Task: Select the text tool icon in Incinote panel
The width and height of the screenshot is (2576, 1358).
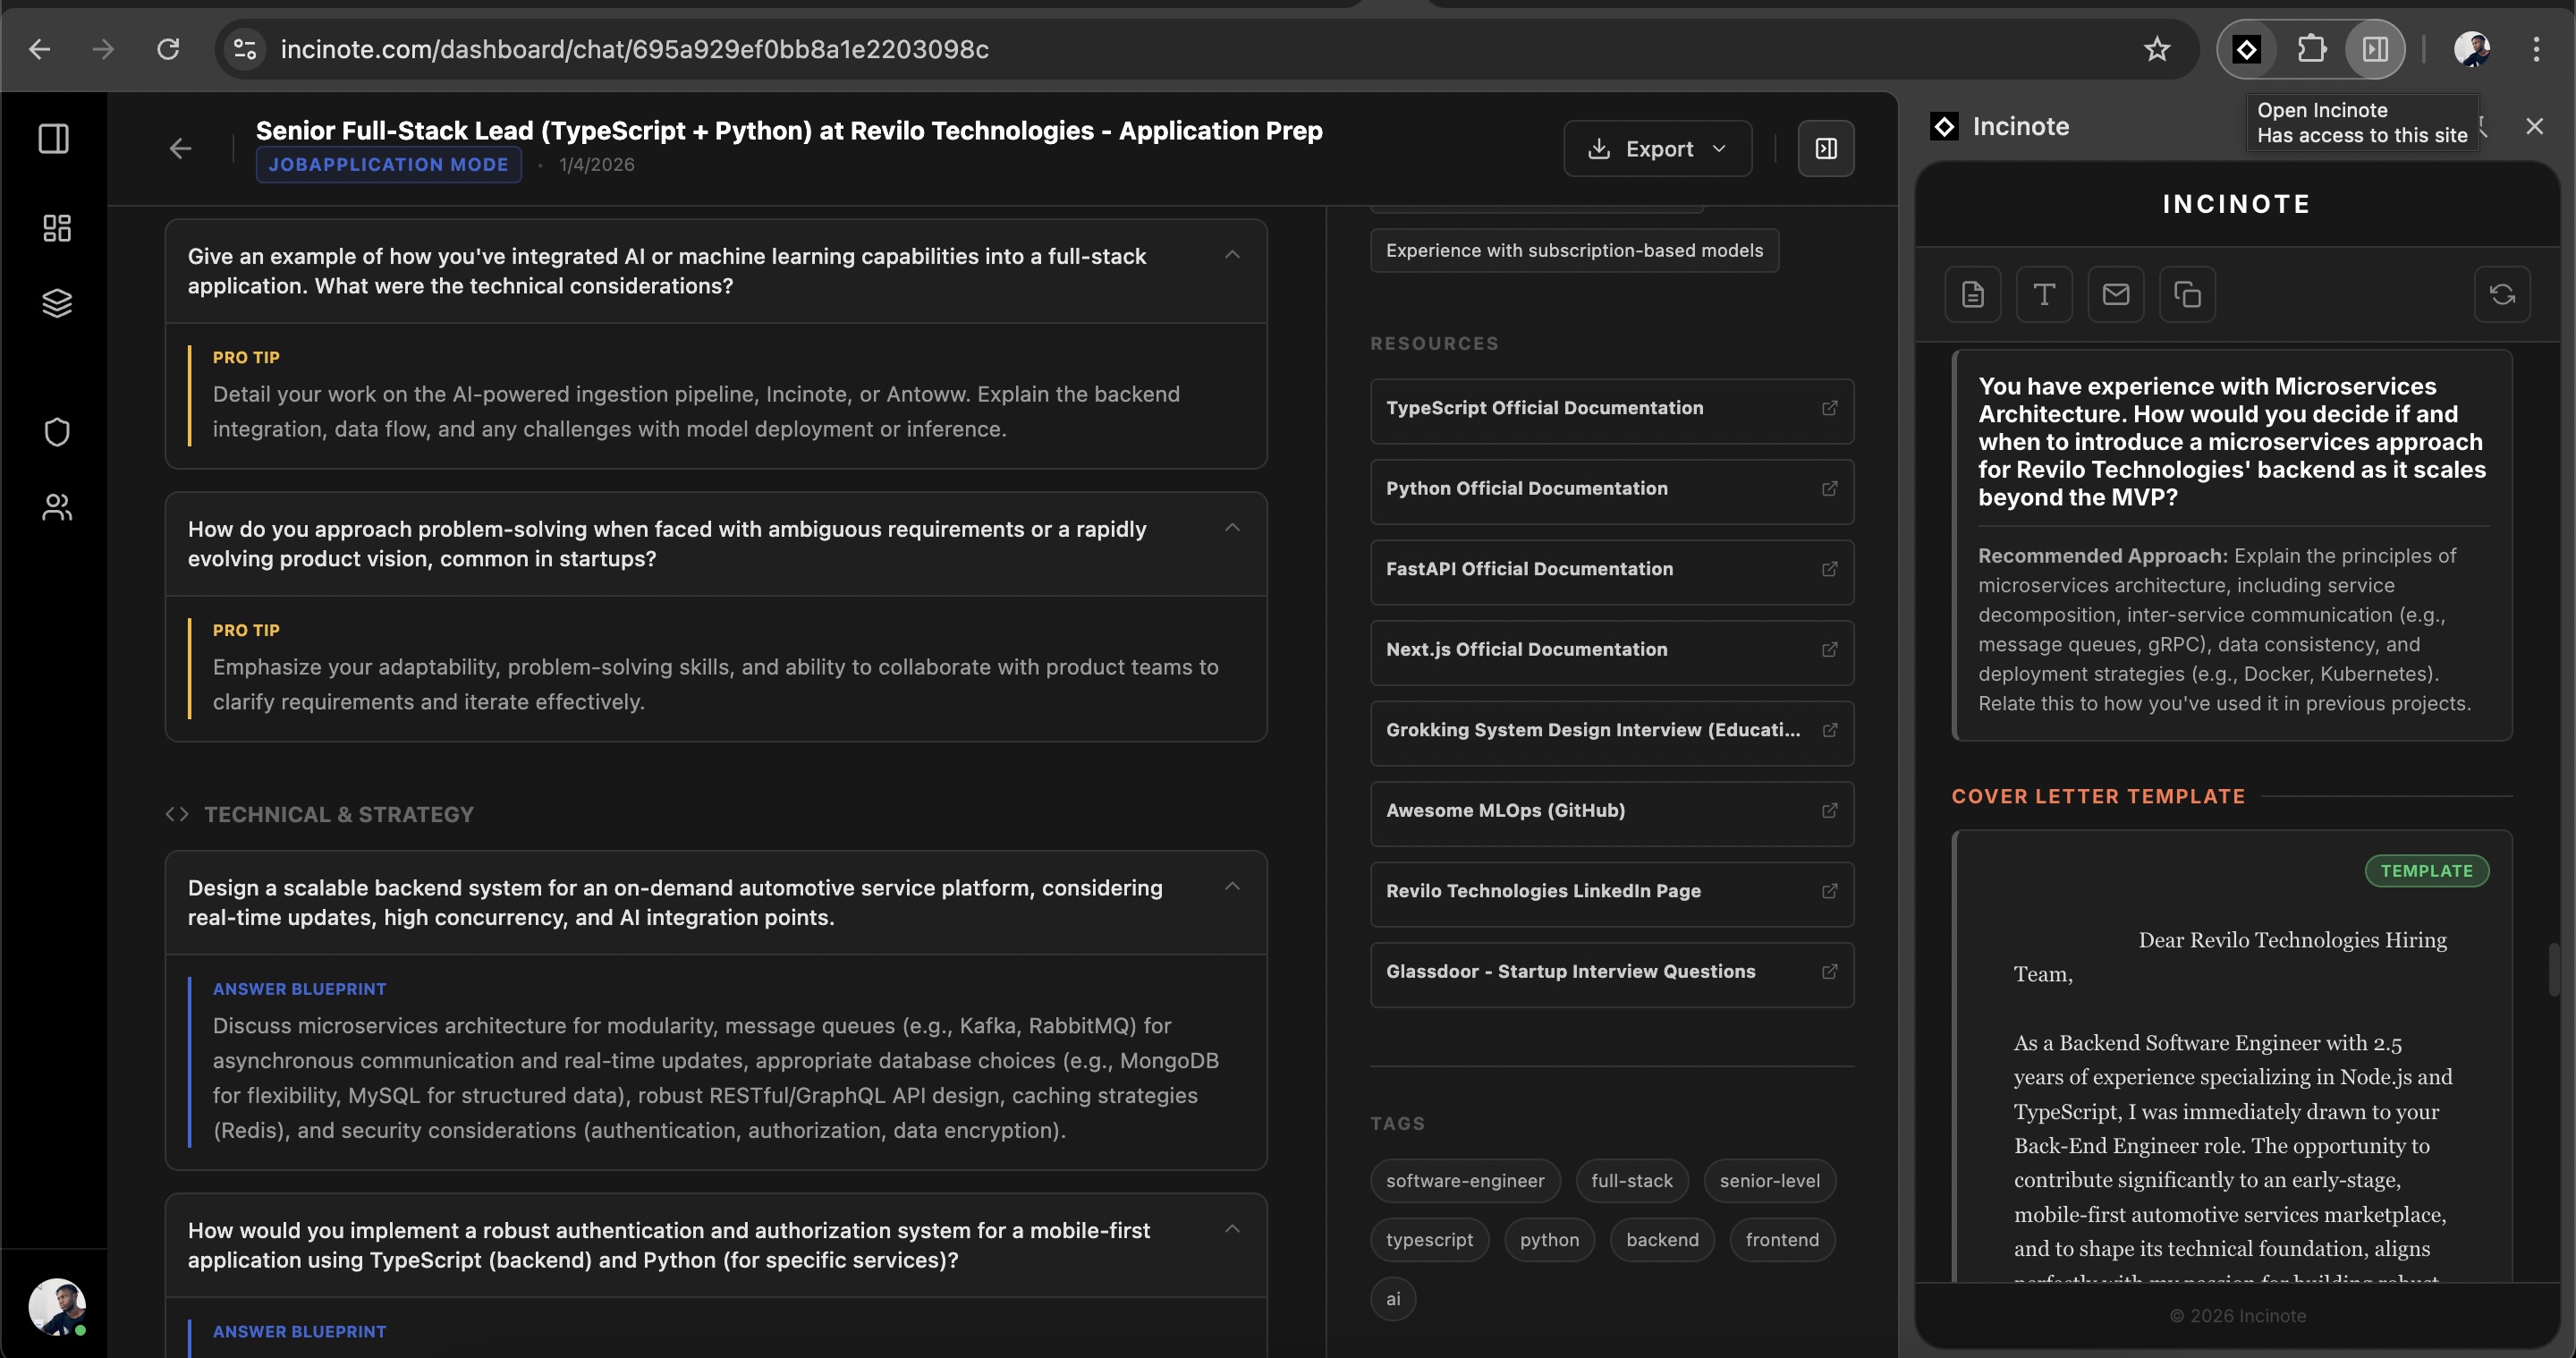Action: click(x=2044, y=293)
